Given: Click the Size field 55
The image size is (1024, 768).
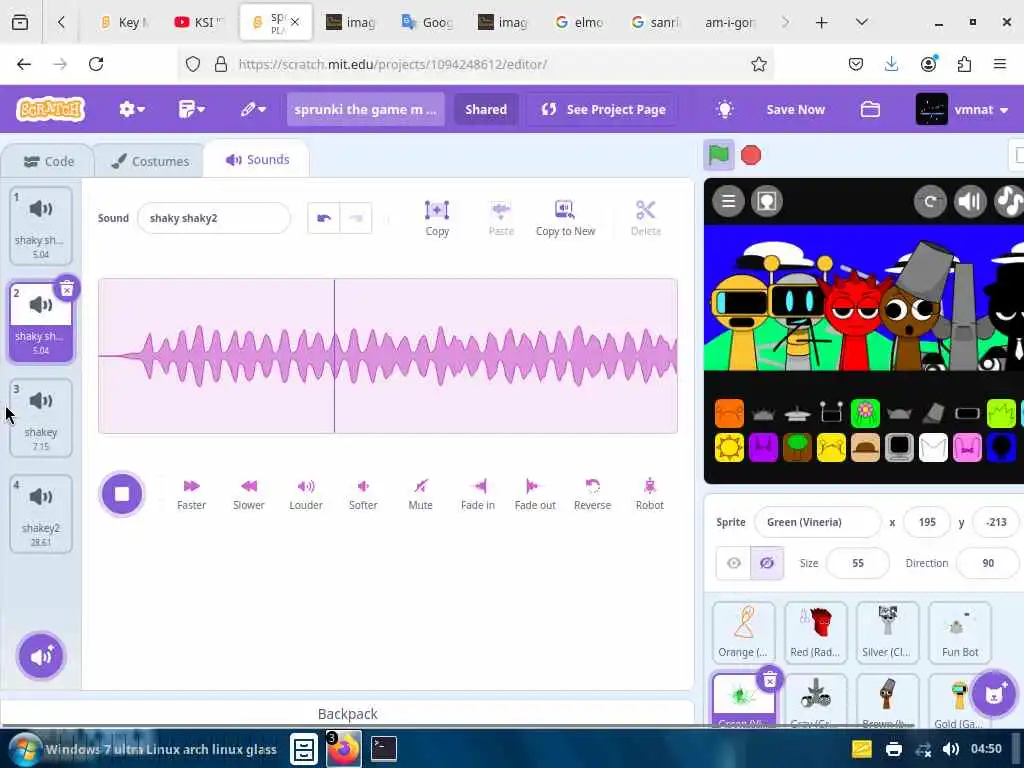Looking at the screenshot, I should point(857,563).
